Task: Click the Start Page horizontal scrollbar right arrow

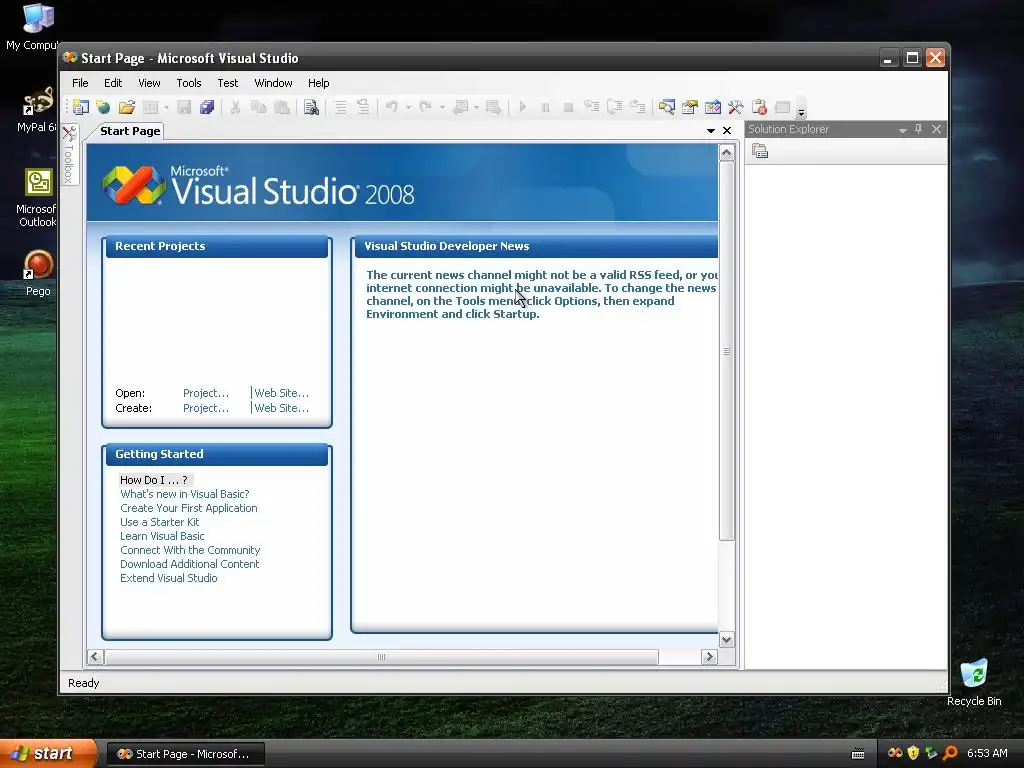Action: (709, 657)
